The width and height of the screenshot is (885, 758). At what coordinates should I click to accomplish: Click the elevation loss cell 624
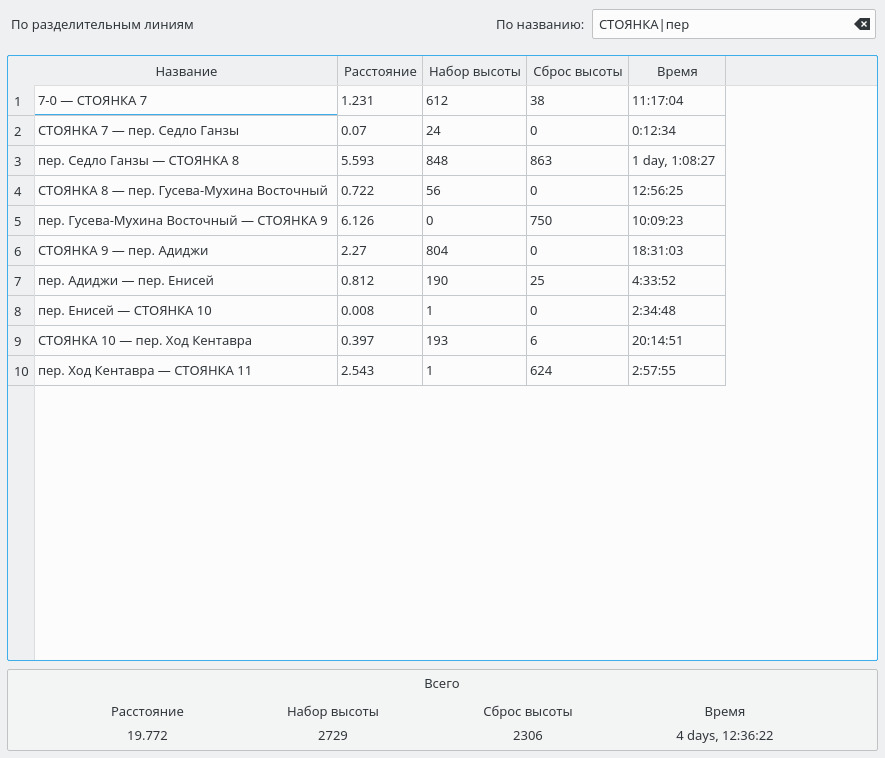(577, 371)
